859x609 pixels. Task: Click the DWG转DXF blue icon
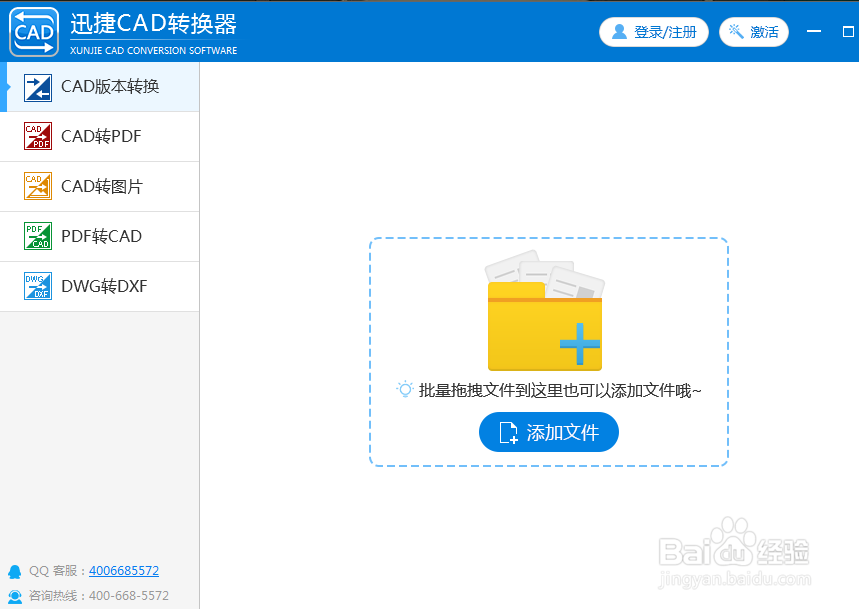coord(38,286)
